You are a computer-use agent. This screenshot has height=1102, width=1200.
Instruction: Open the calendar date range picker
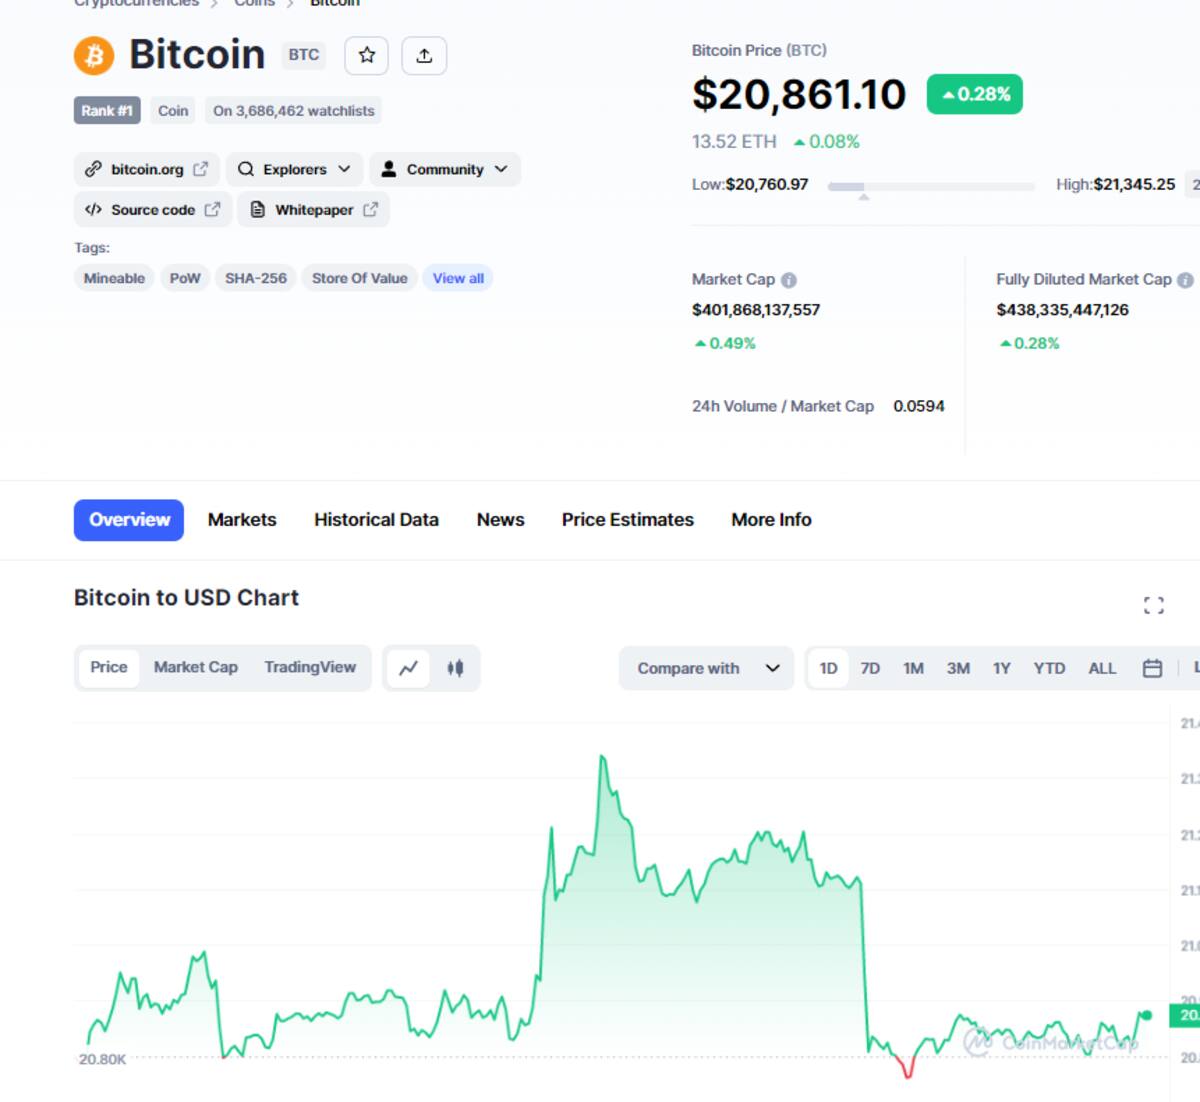click(1152, 668)
